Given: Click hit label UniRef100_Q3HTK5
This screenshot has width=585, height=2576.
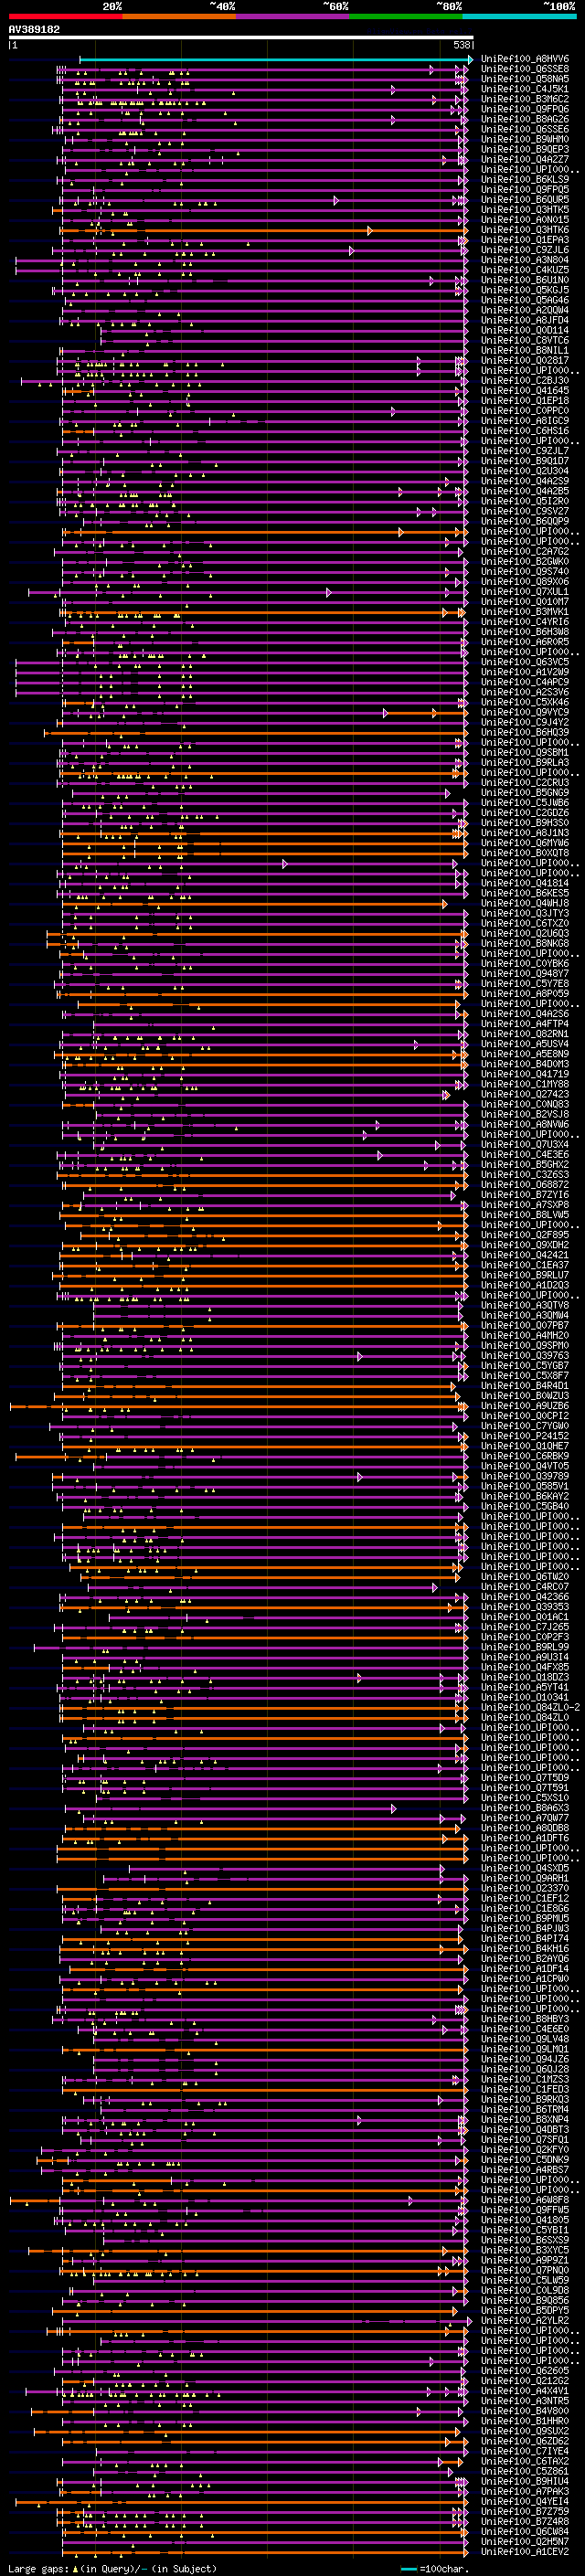Looking at the screenshot, I should 525,210.
